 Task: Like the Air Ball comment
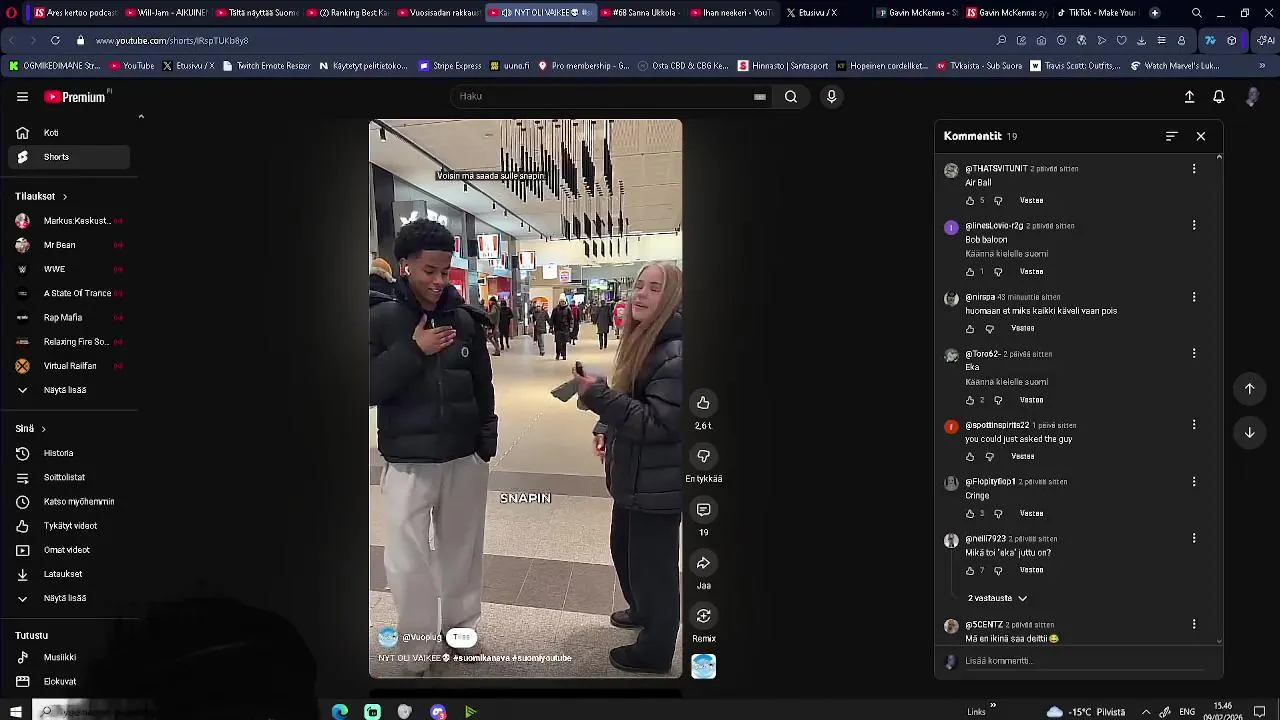pos(970,201)
